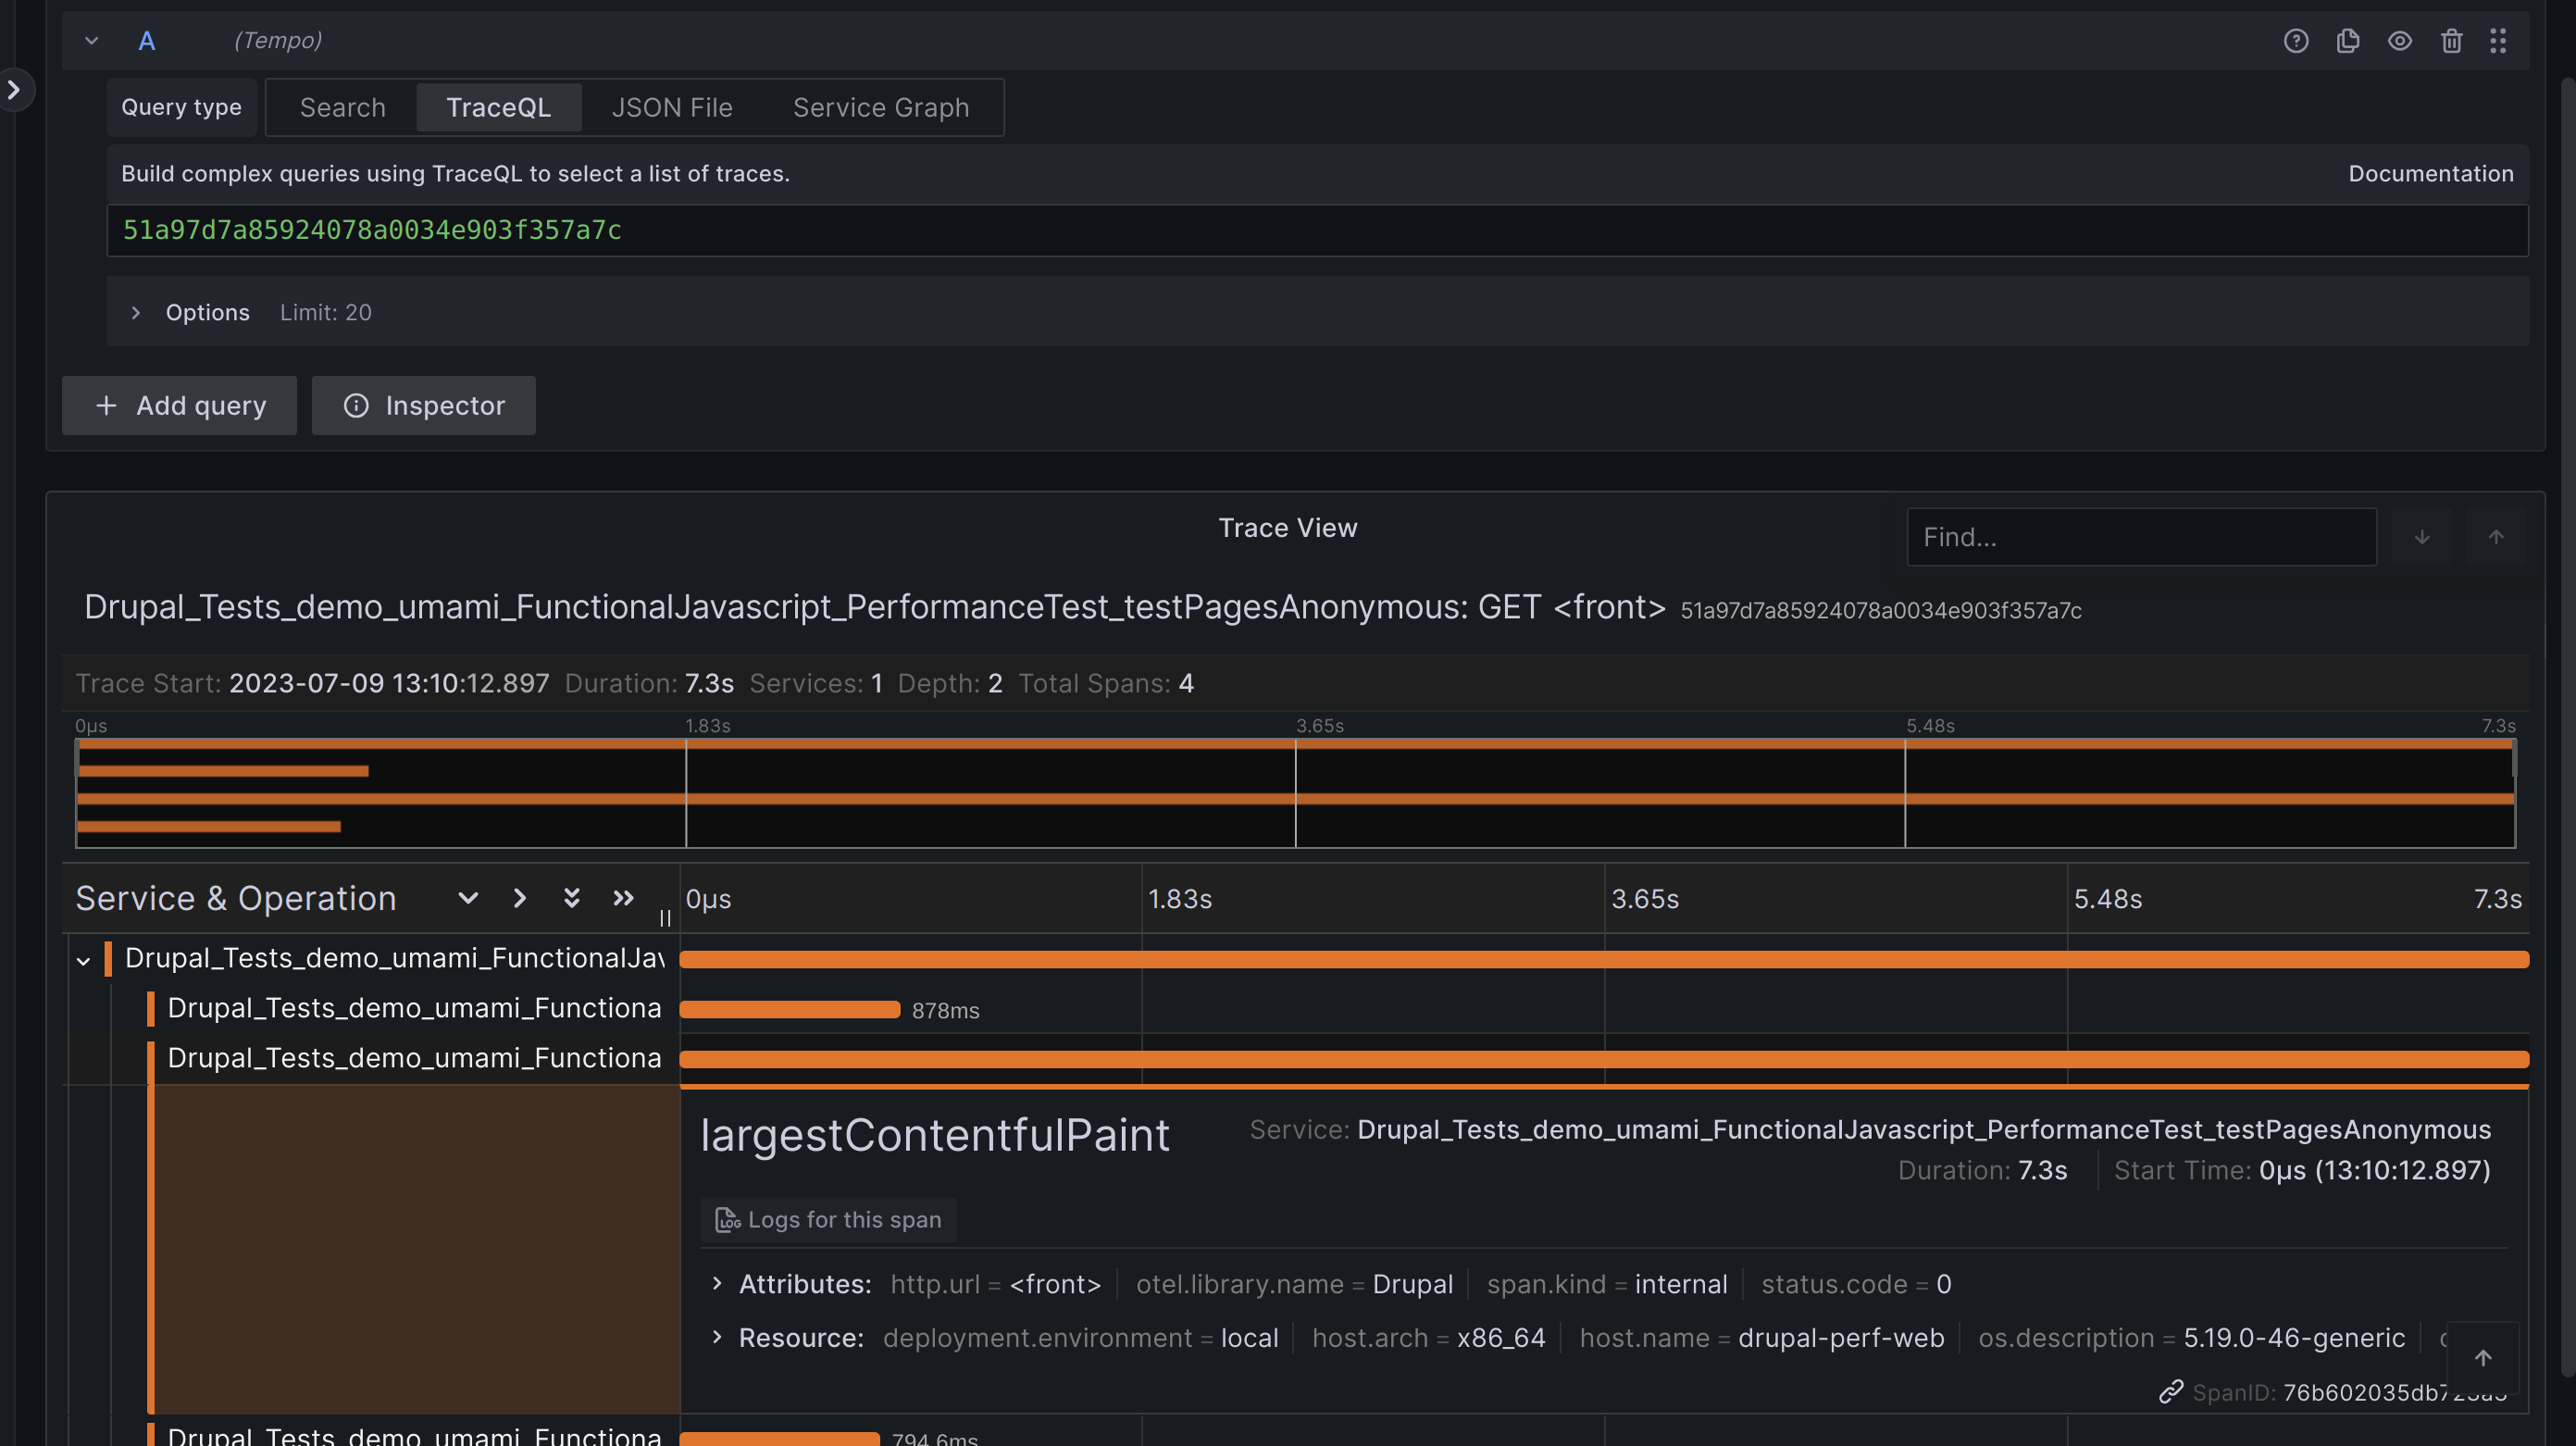Expand the Attributes section
The width and height of the screenshot is (2576, 1446).
717,1284
